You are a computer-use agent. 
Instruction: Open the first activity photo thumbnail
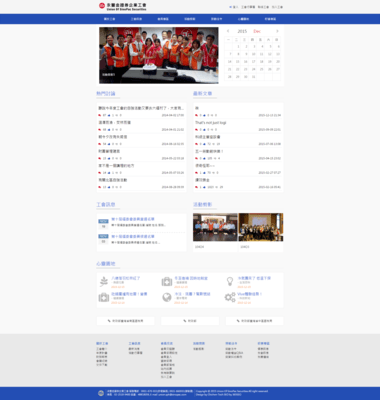tap(215, 227)
